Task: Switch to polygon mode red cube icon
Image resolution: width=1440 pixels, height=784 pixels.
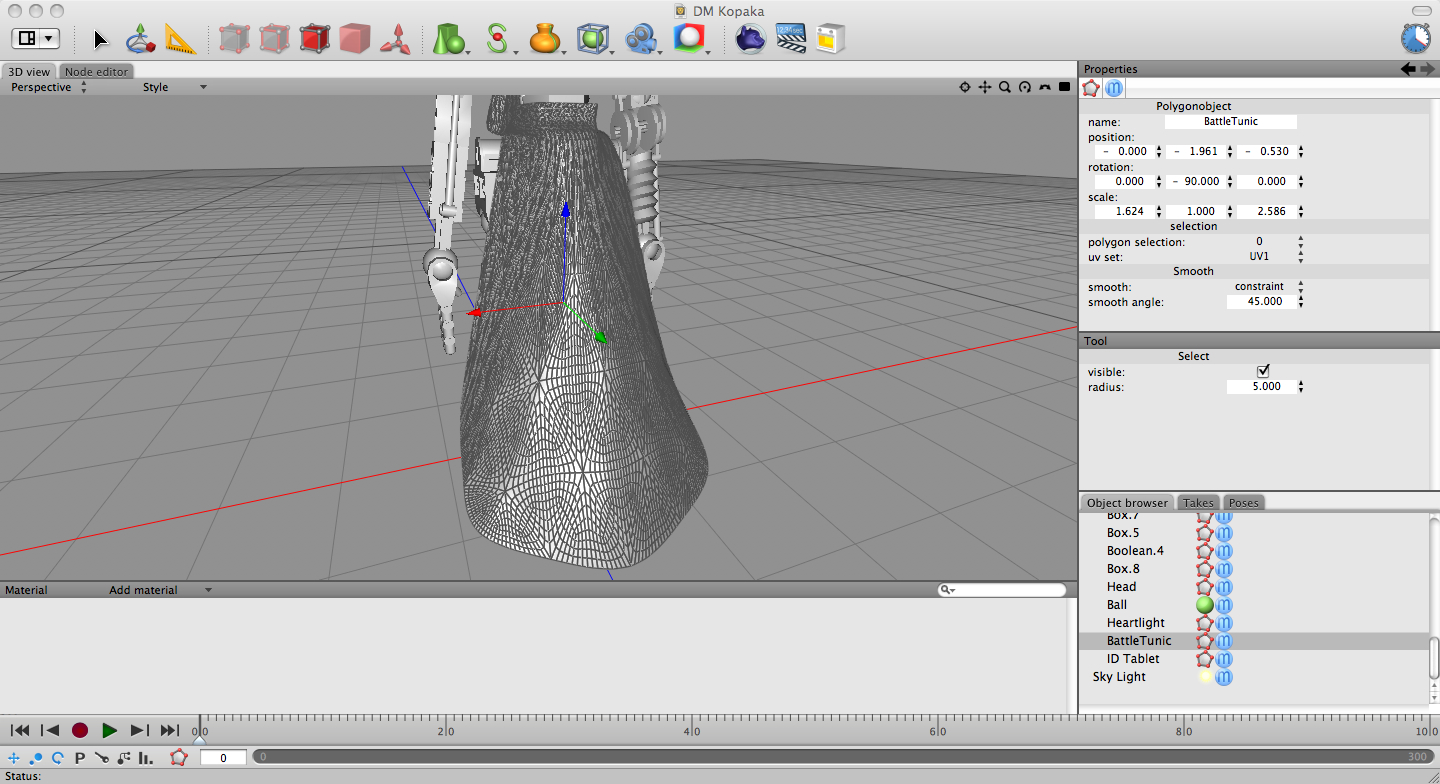Action: point(314,39)
